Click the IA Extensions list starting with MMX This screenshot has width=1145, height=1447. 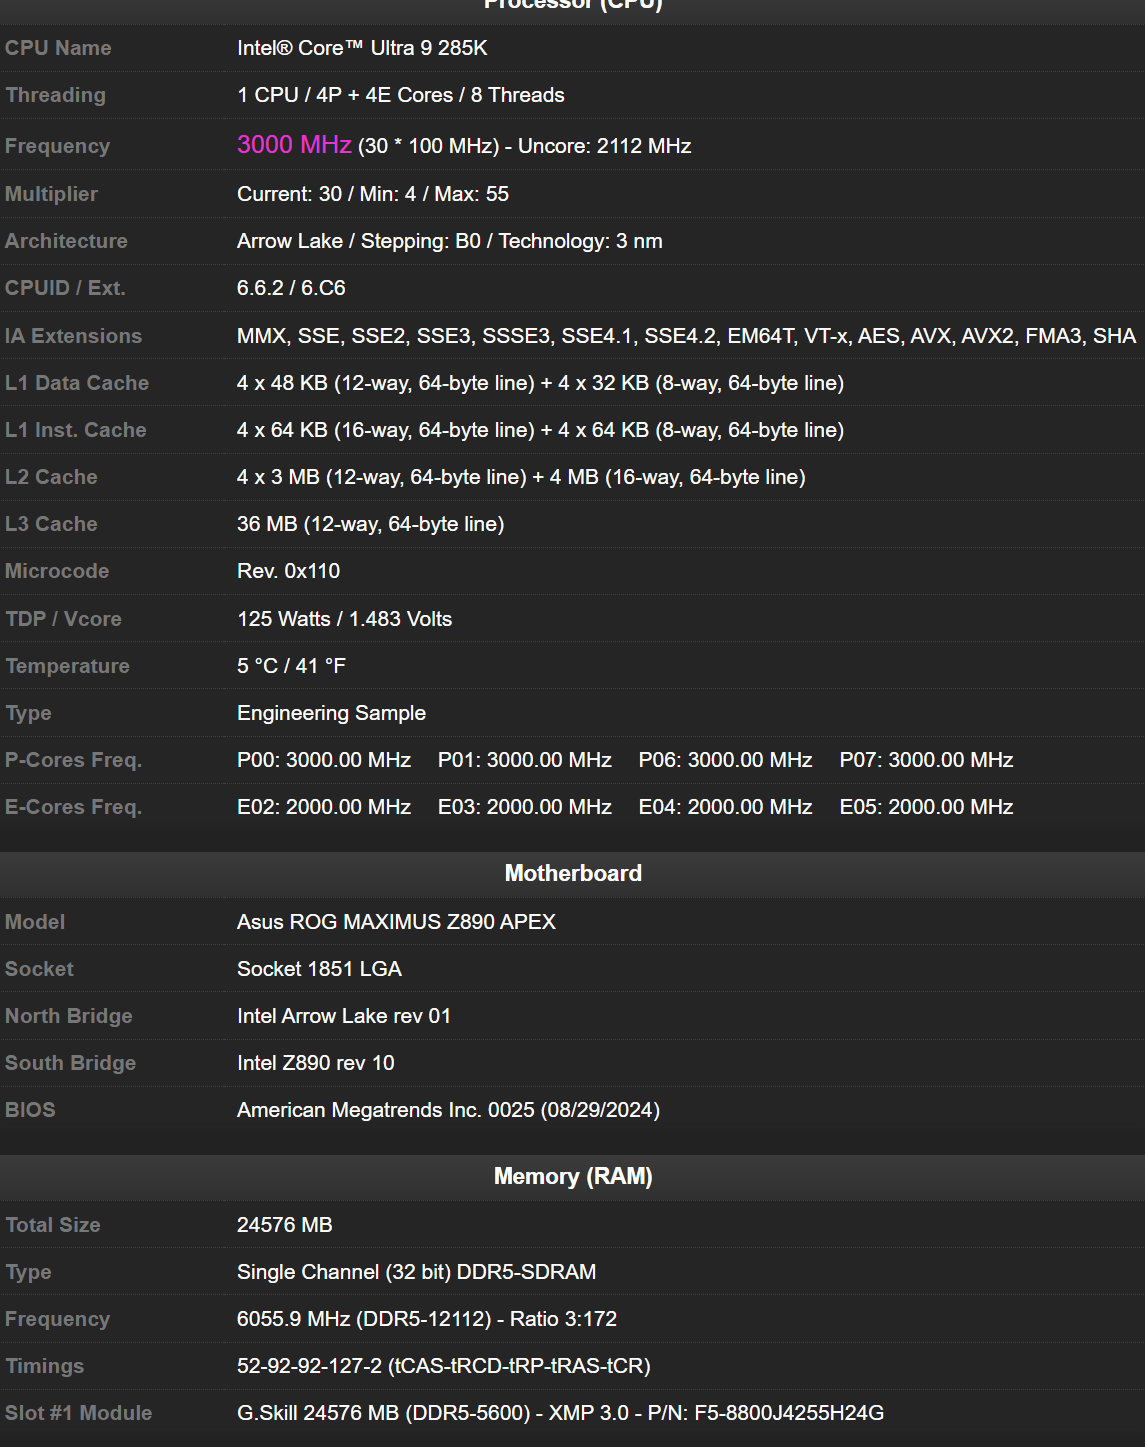[x=686, y=336]
